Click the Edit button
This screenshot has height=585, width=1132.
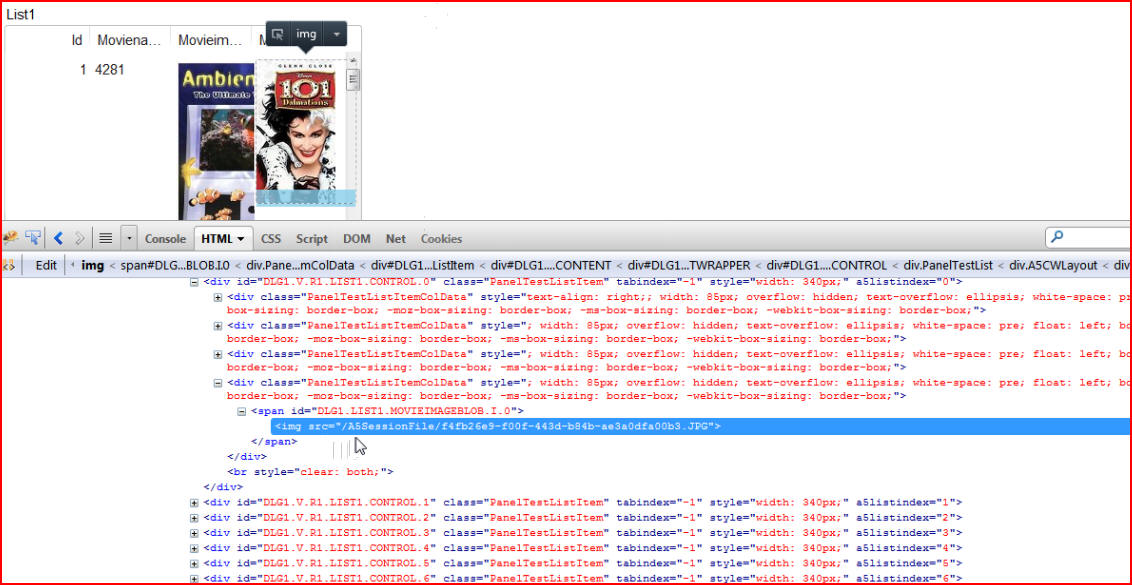point(46,265)
